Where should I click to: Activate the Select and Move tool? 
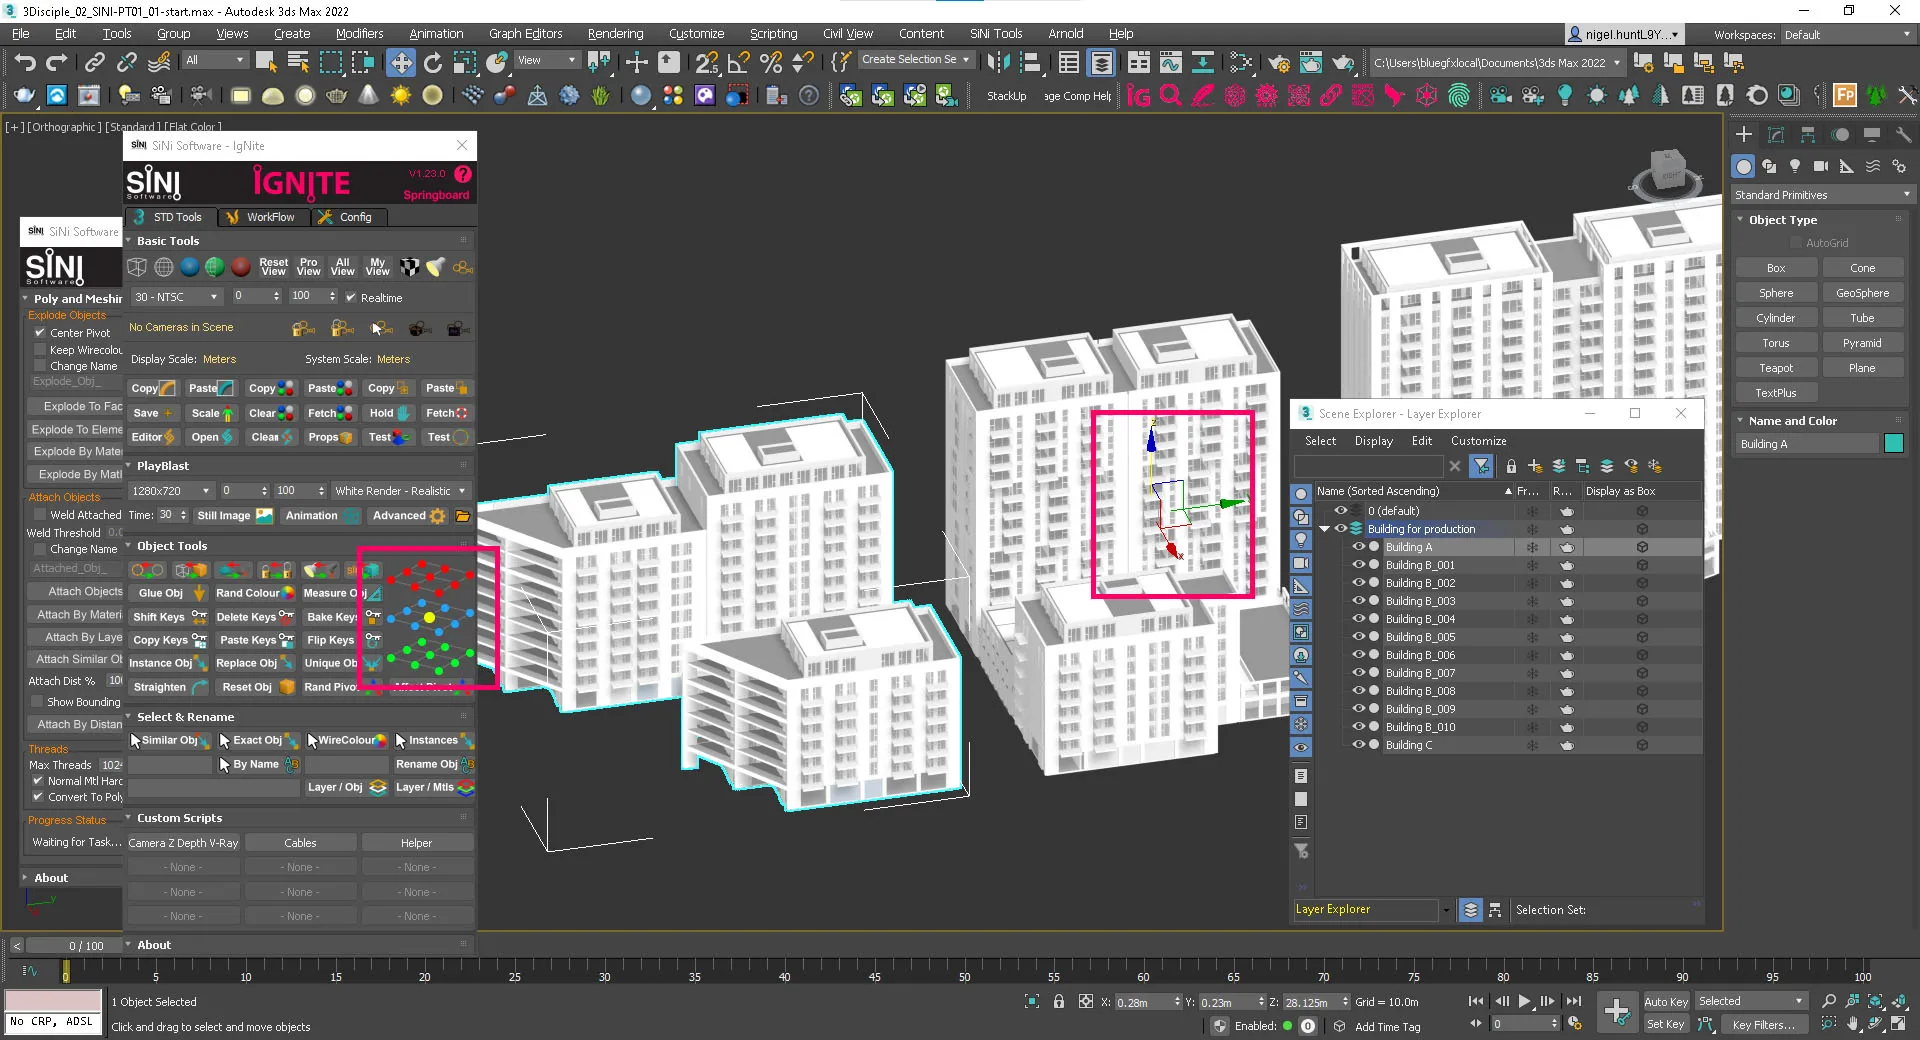pyautogui.click(x=401, y=63)
